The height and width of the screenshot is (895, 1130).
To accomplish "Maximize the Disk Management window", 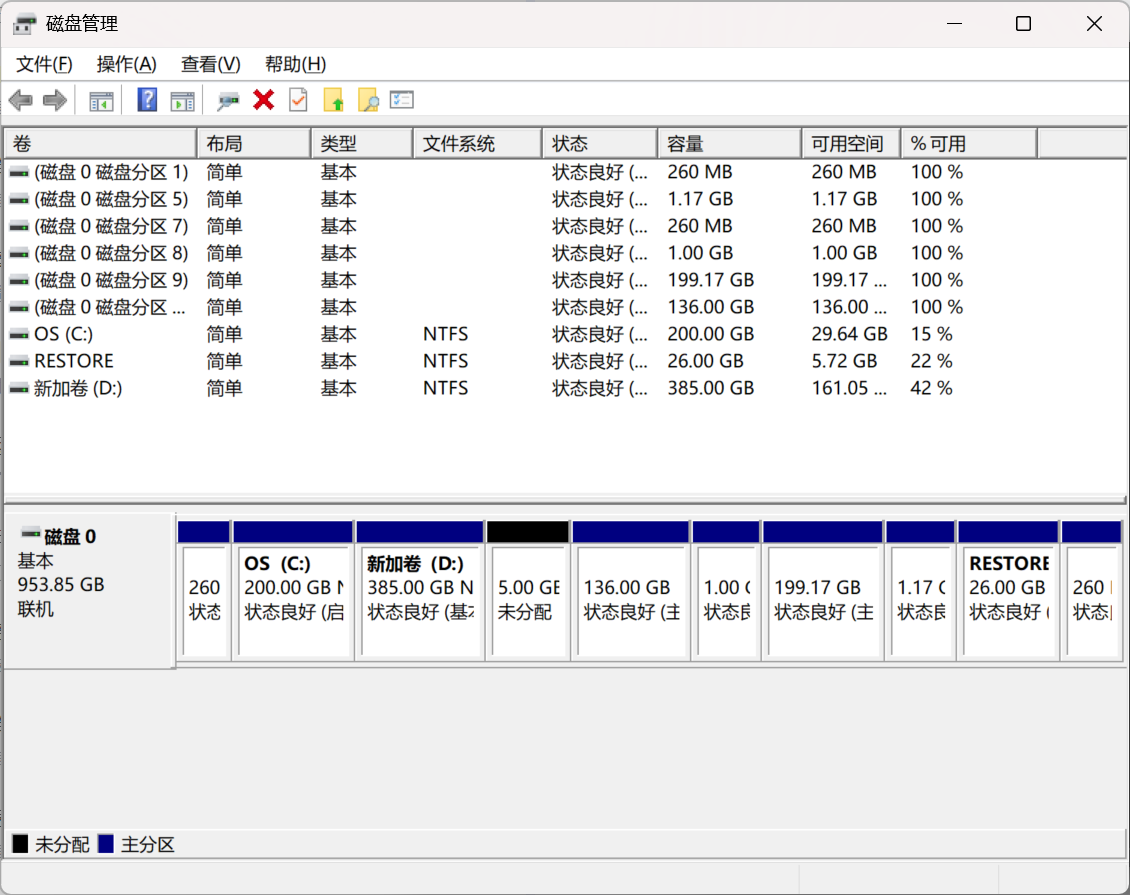I will (x=1023, y=24).
